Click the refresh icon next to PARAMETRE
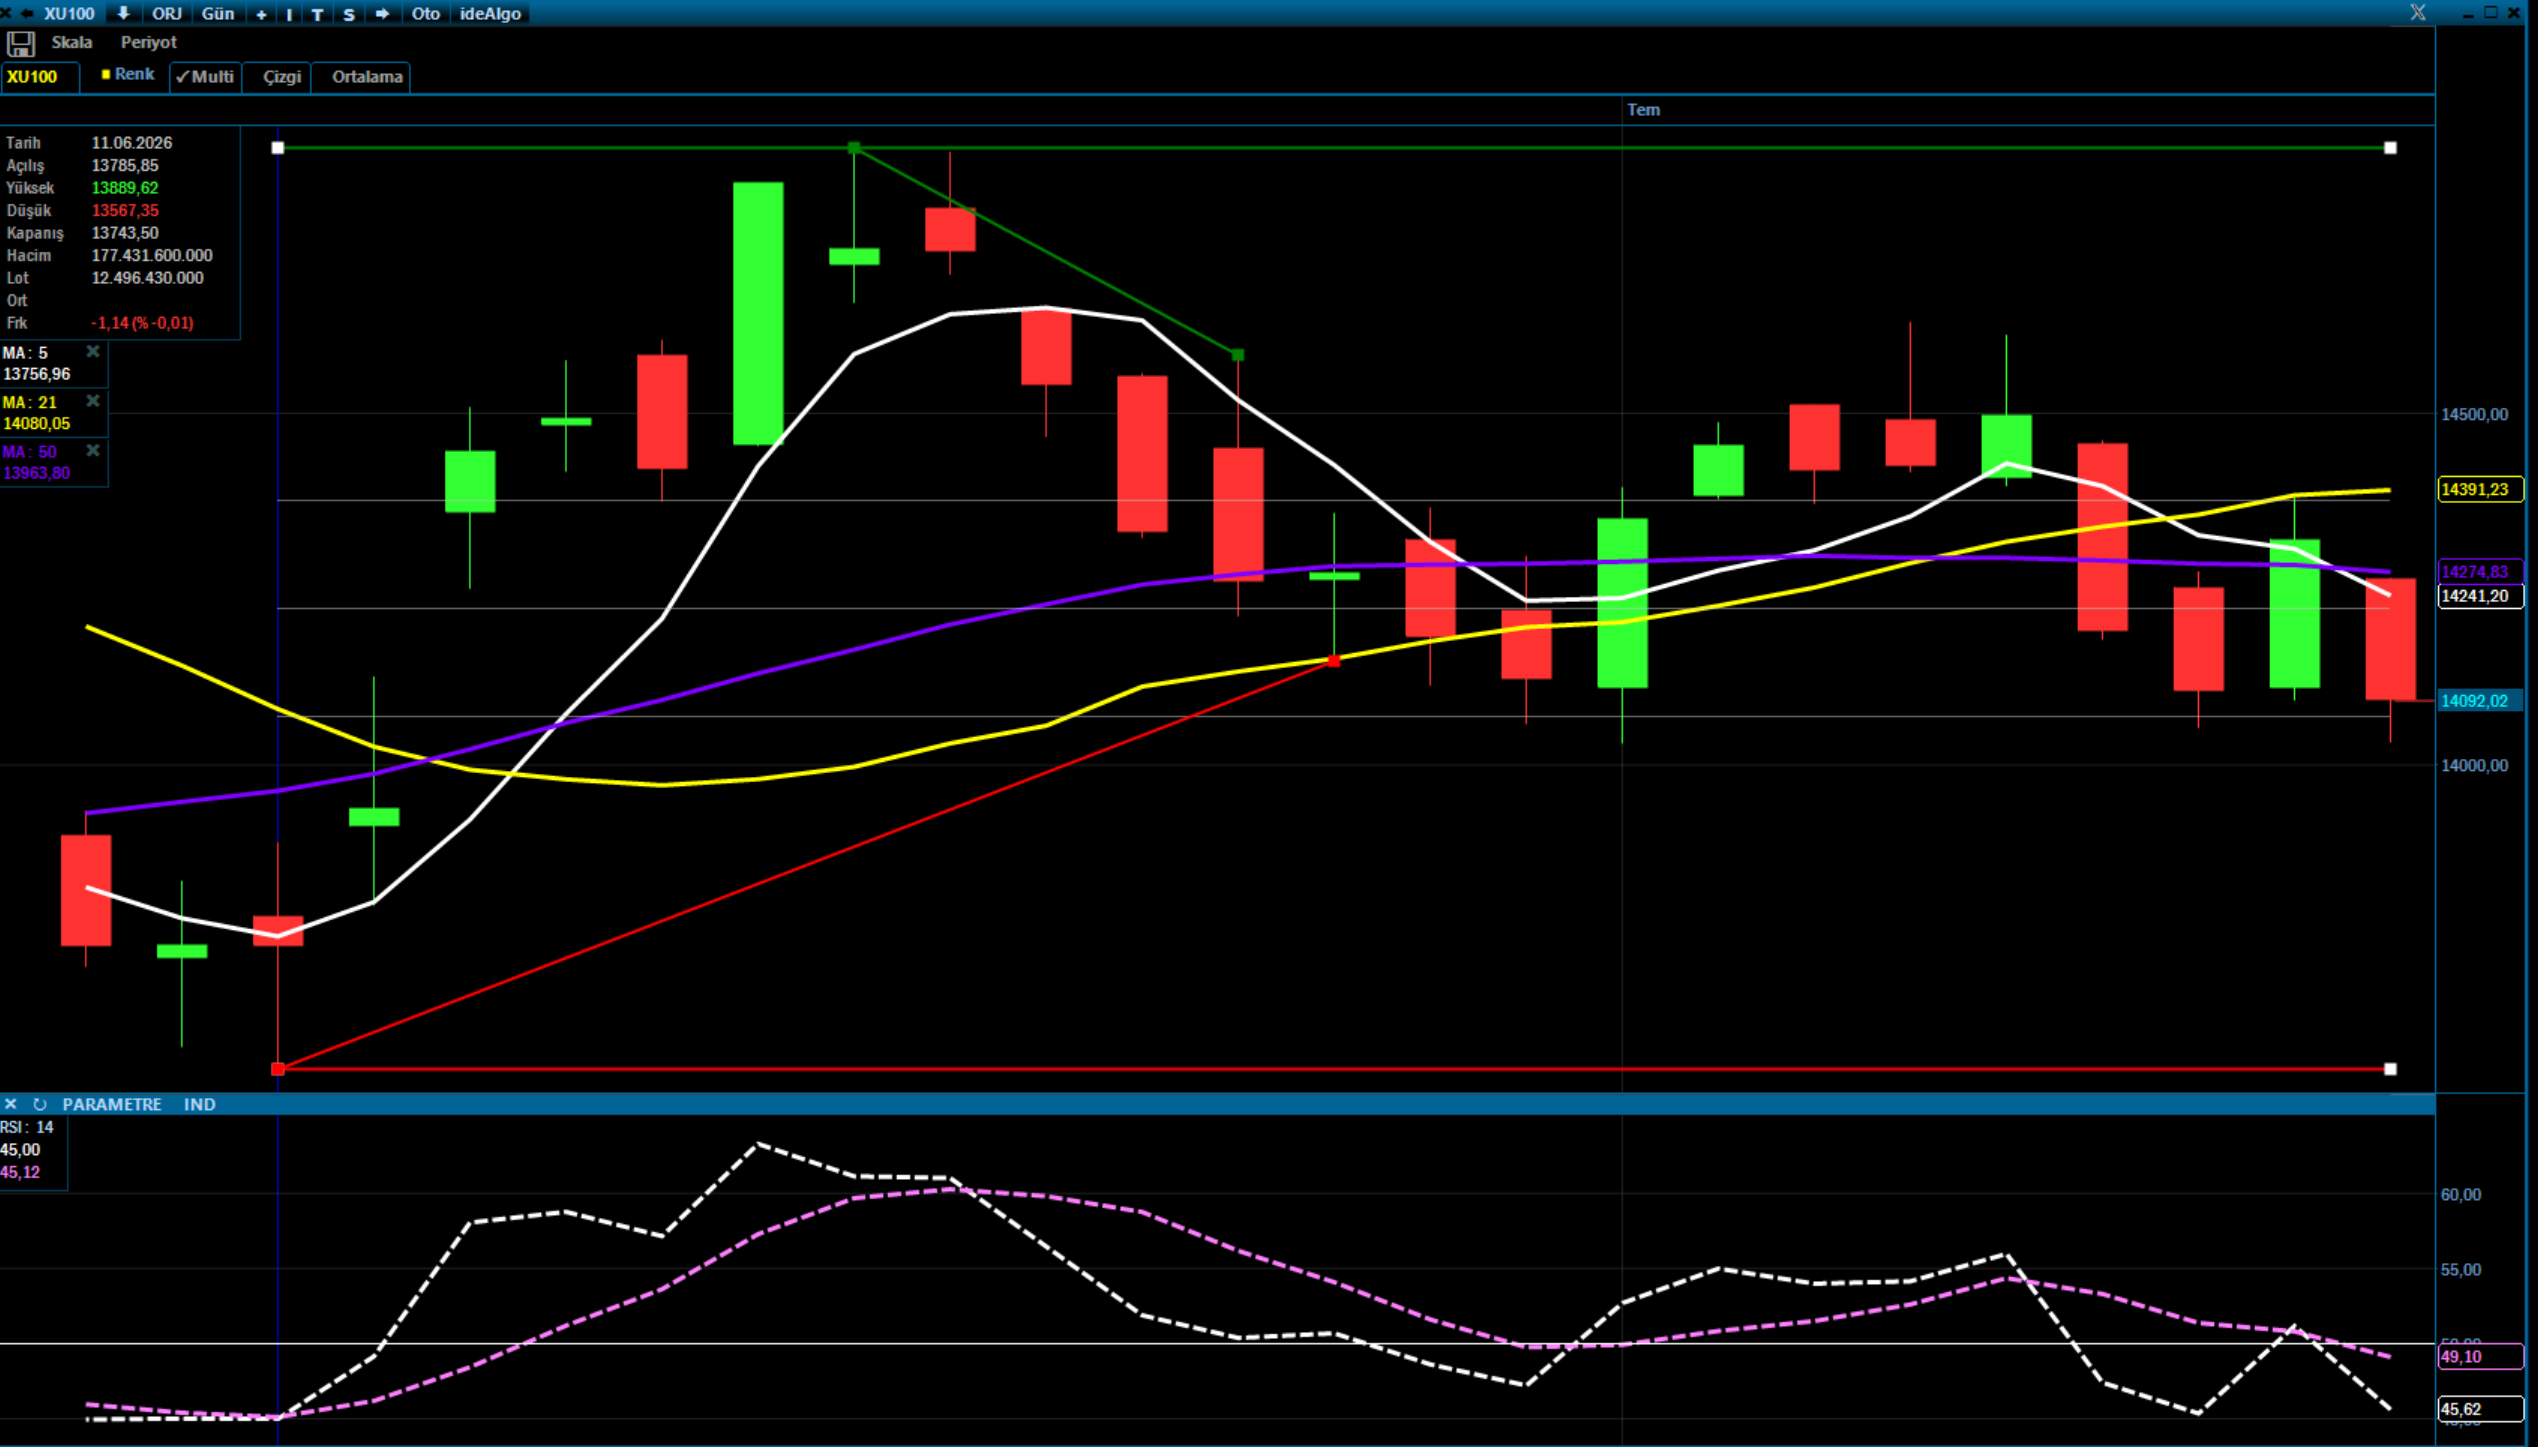 click(40, 1104)
